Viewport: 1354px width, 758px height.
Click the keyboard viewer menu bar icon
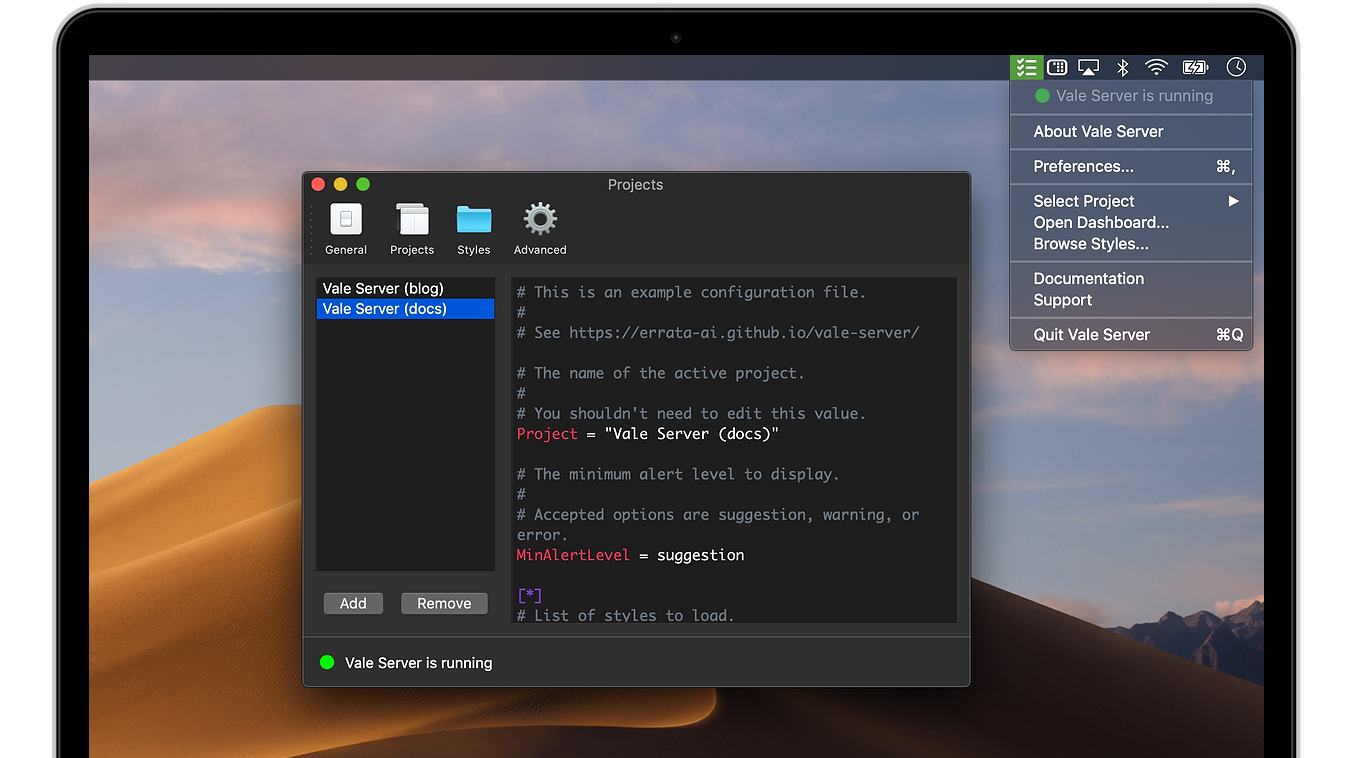[1057, 67]
